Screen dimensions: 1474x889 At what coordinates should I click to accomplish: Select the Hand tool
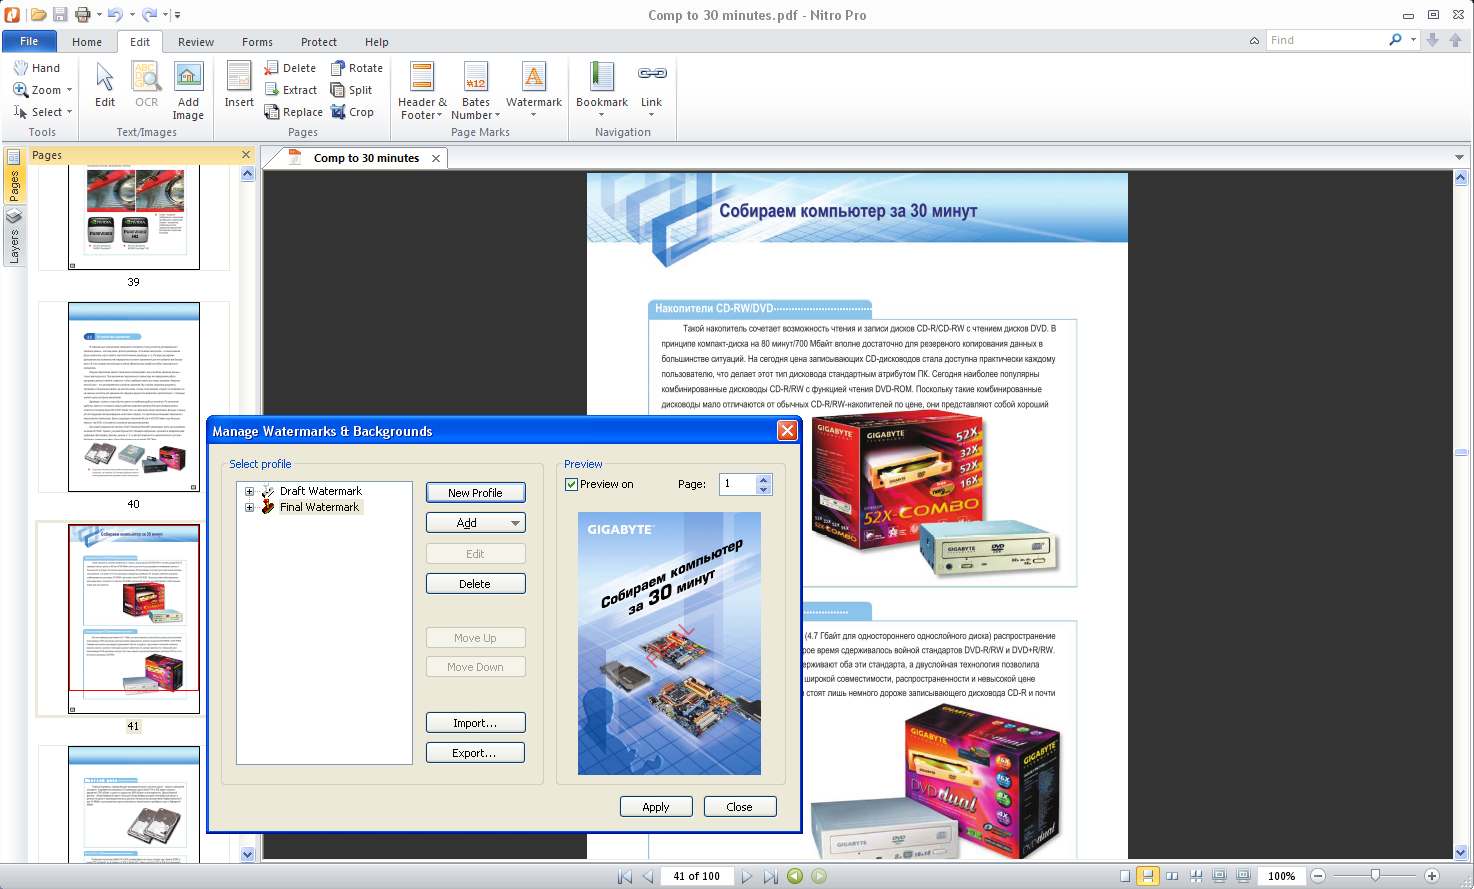(37, 68)
